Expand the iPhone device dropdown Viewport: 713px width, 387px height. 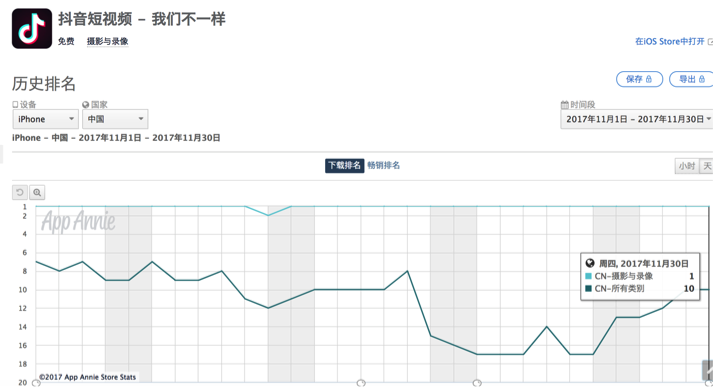coord(45,119)
